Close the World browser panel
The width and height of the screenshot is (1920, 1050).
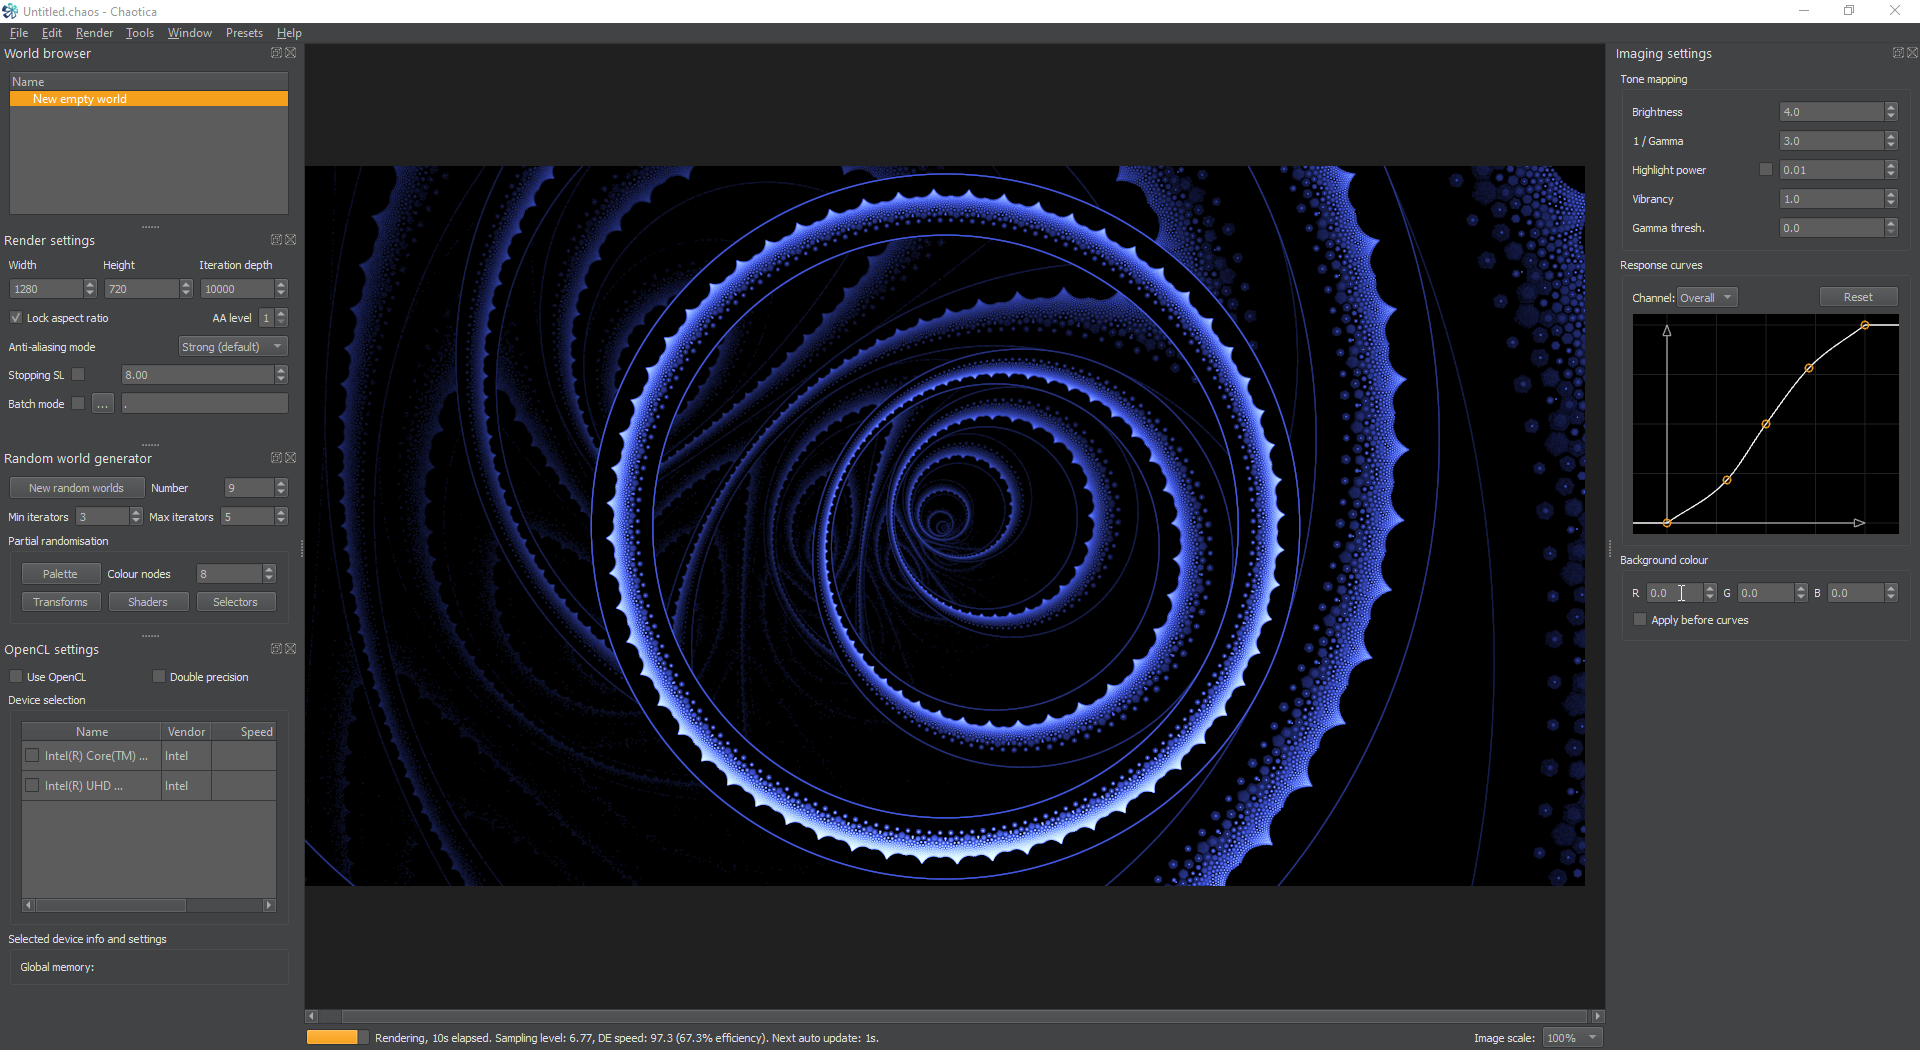coord(291,53)
